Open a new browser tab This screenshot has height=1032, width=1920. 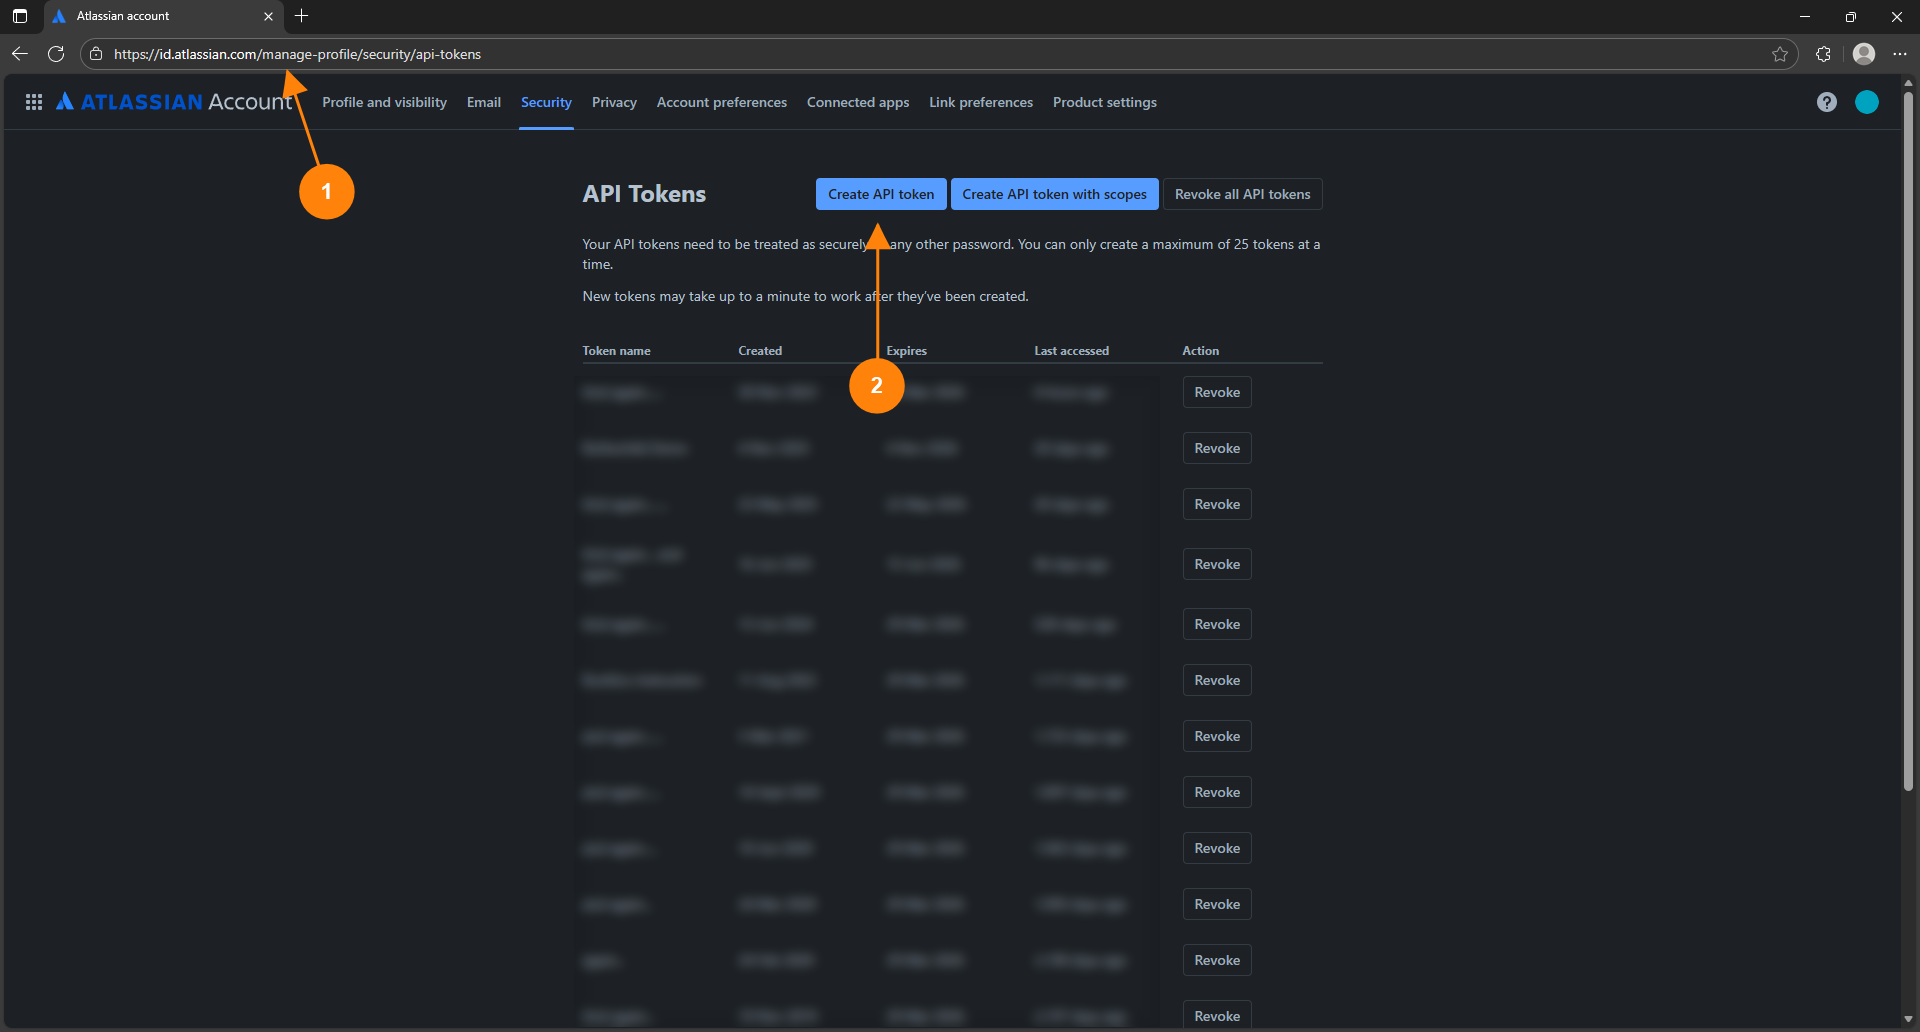point(301,16)
